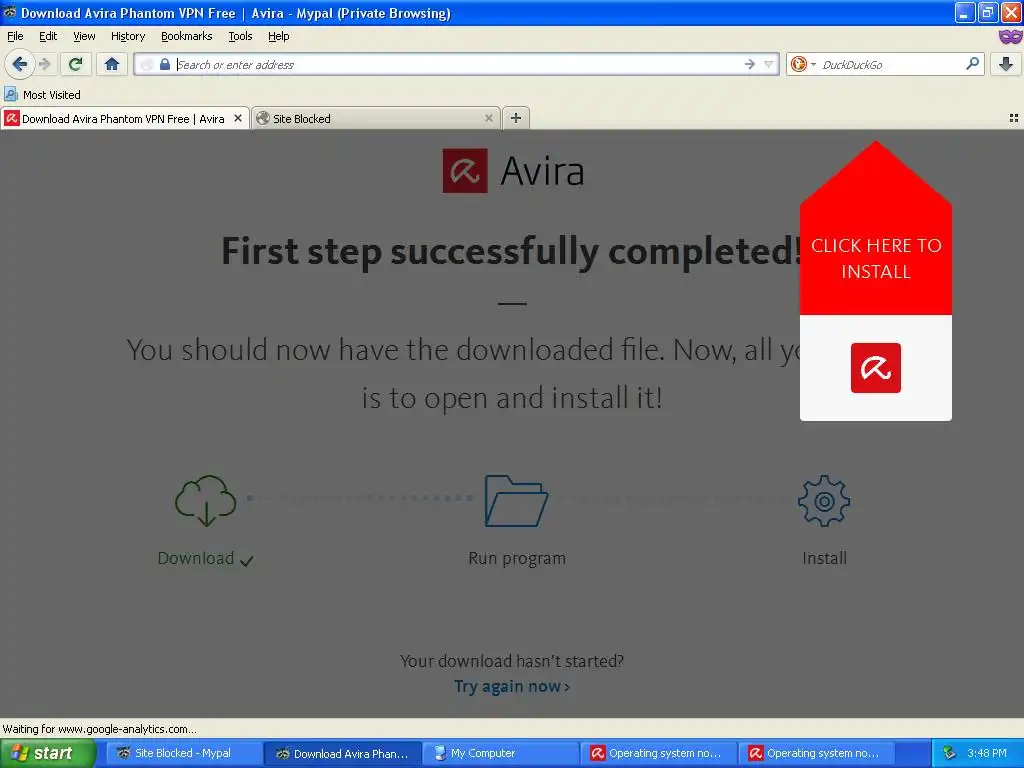Open second Operating system no... taskbar item
1024x768 pixels.
click(817, 754)
